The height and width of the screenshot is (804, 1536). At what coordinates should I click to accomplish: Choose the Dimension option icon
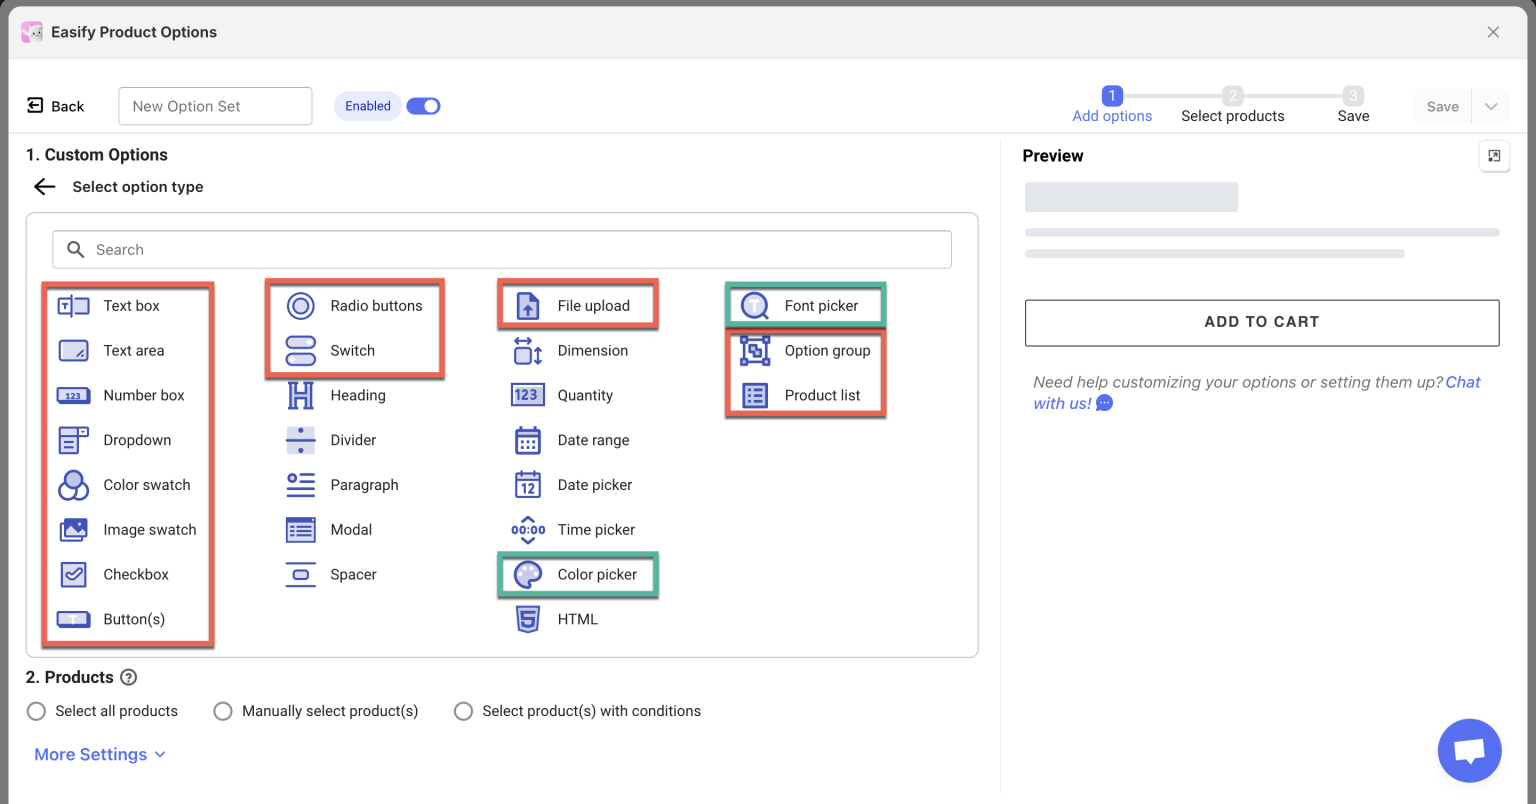tap(528, 351)
